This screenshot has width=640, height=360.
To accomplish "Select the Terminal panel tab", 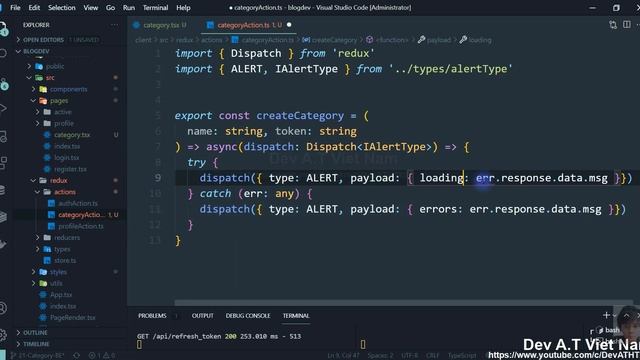I will (296, 316).
